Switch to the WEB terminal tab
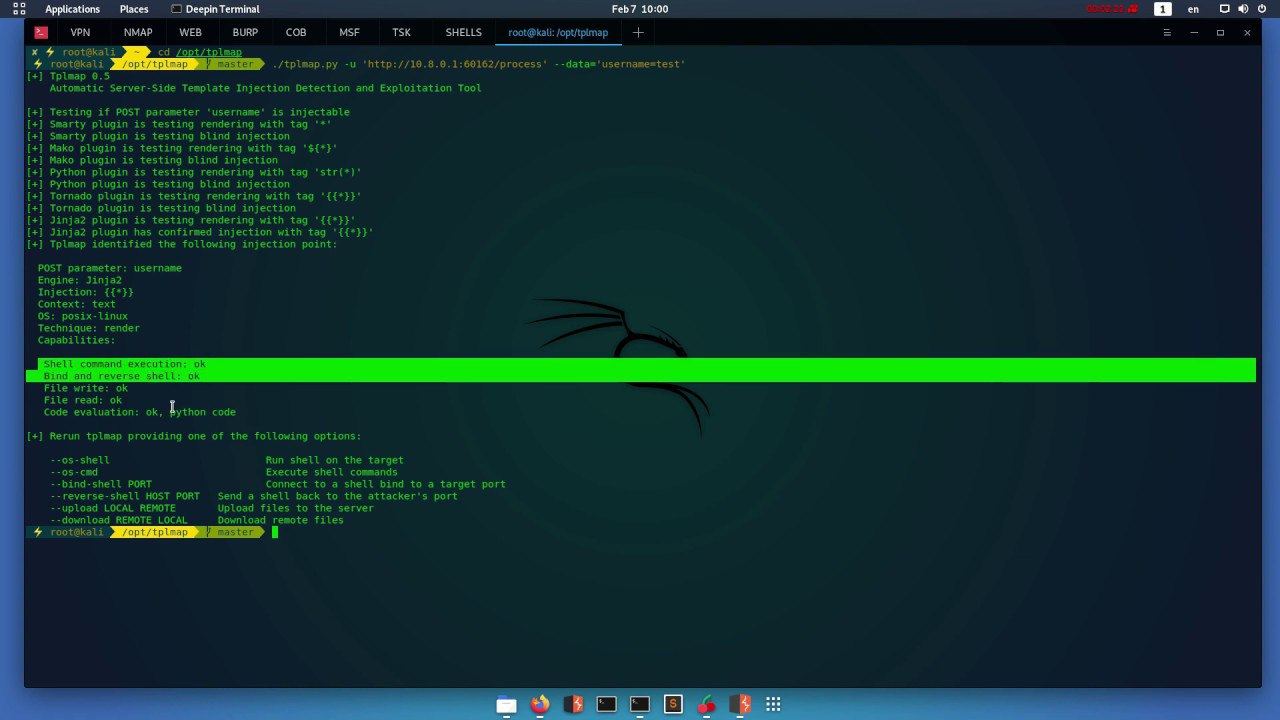Screen dimensions: 1280x720 [190, 32]
